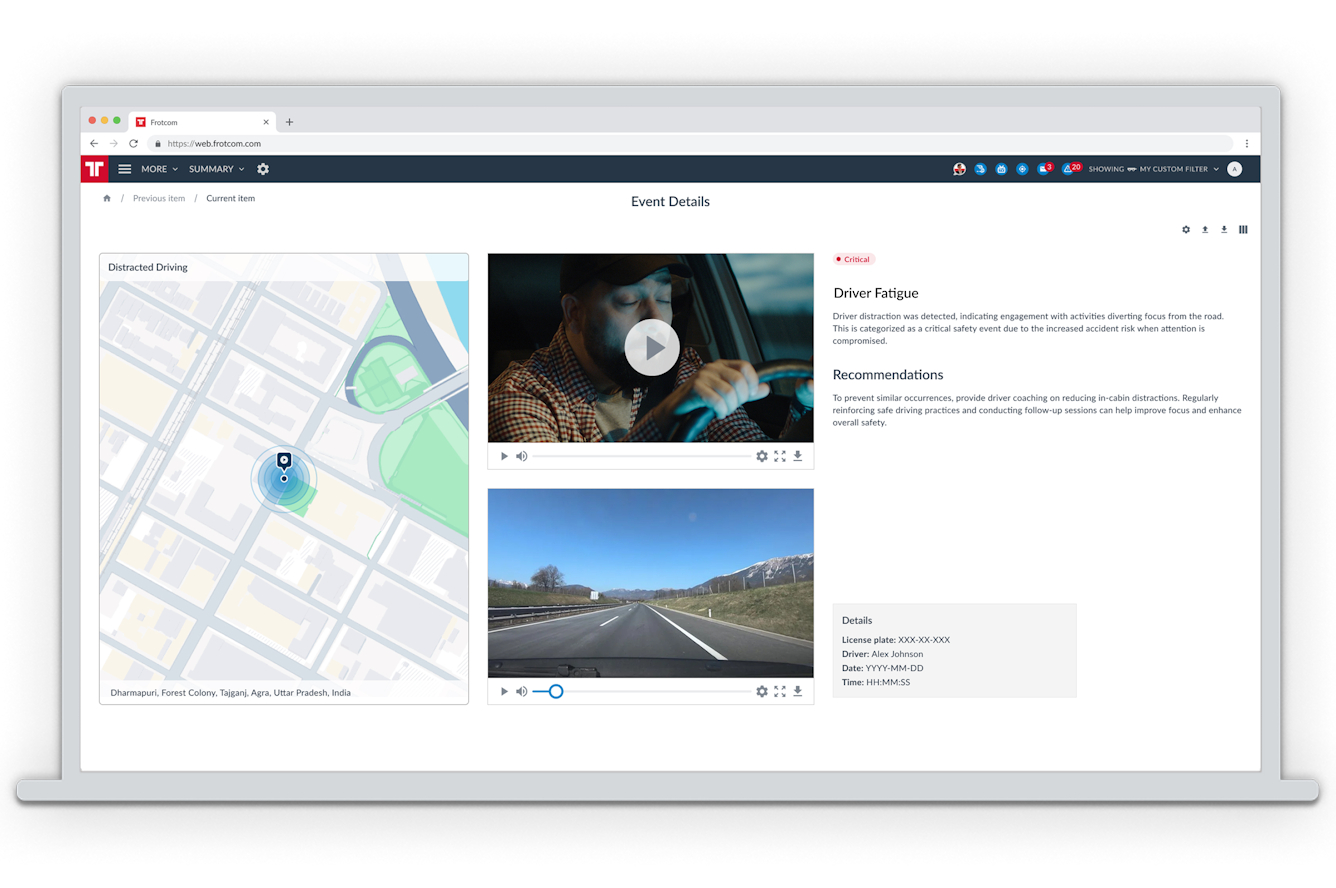The width and height of the screenshot is (1336, 888).
Task: Click the columns layout icon
Action: coord(1243,230)
